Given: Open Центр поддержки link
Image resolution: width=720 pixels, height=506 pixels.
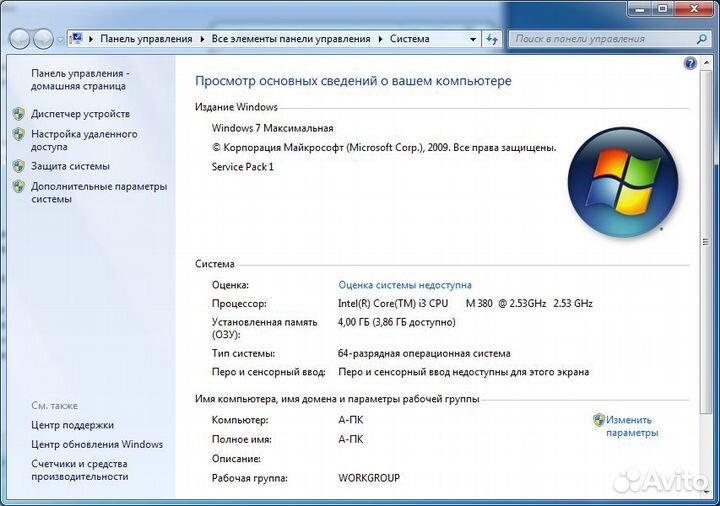Looking at the screenshot, I should tap(72, 425).
